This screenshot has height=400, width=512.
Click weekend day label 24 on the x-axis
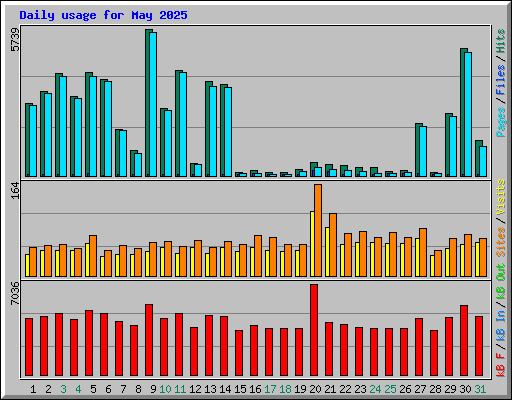tap(375, 389)
